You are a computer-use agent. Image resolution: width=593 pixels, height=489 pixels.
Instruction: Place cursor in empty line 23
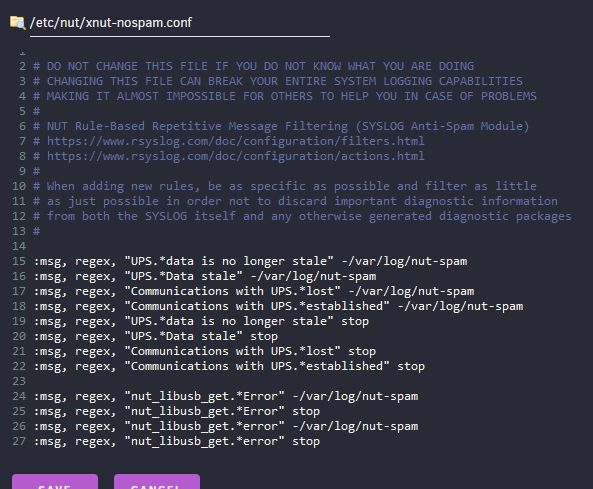coord(303,381)
